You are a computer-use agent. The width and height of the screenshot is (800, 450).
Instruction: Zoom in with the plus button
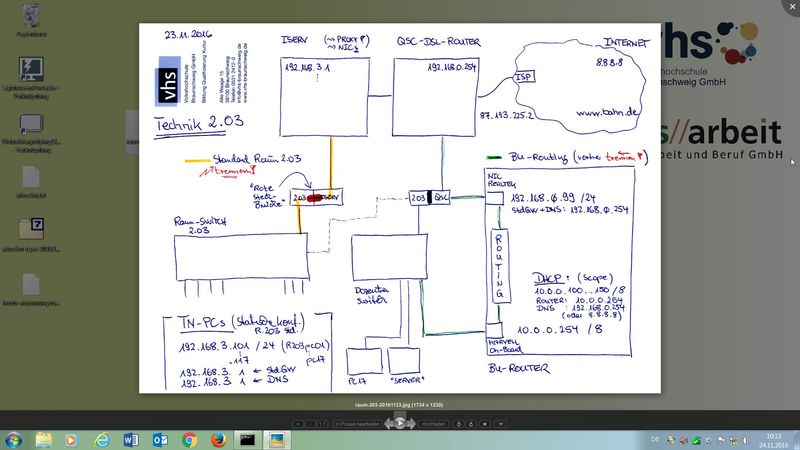pos(297,424)
